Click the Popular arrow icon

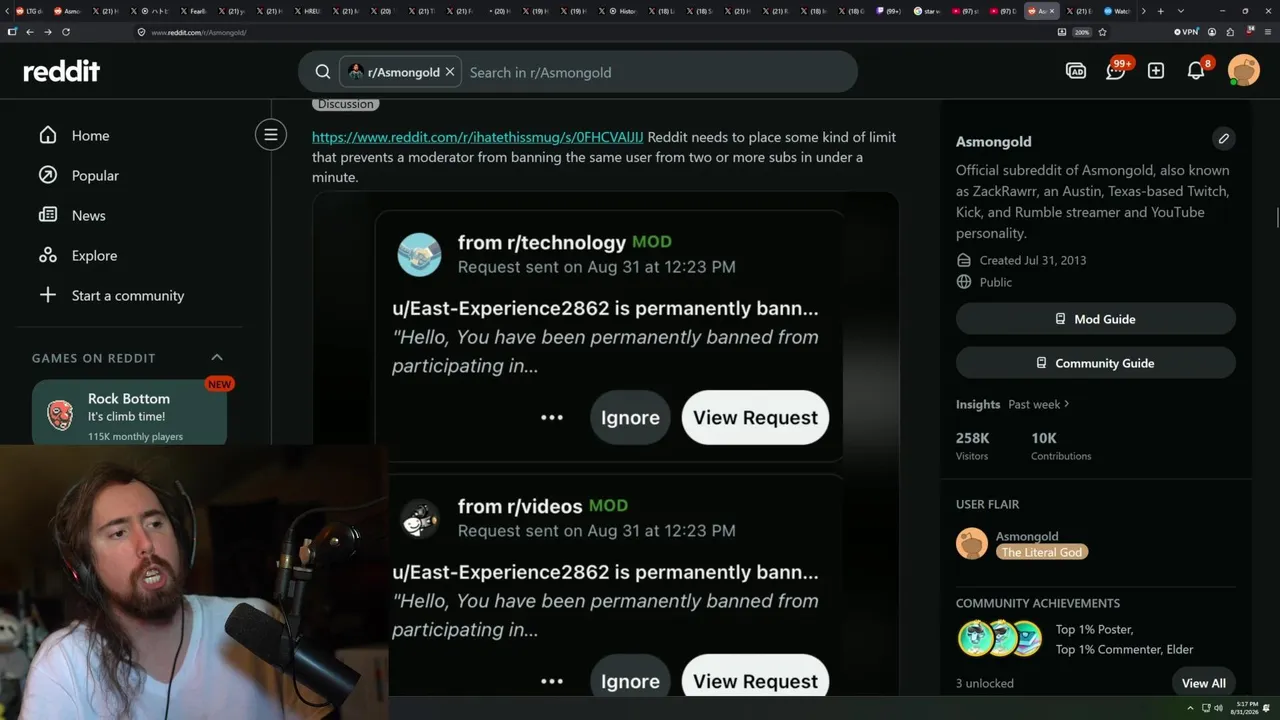(48, 175)
